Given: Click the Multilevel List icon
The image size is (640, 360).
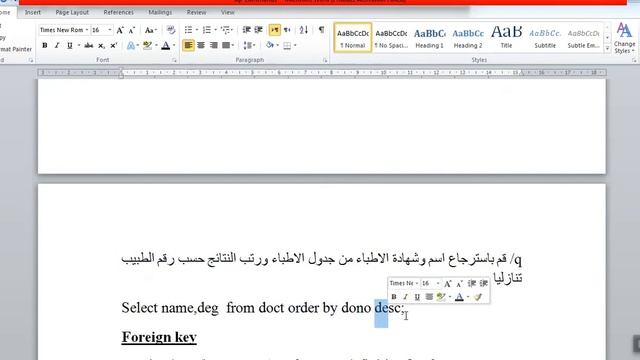Looking at the screenshot, I should point(225,30).
